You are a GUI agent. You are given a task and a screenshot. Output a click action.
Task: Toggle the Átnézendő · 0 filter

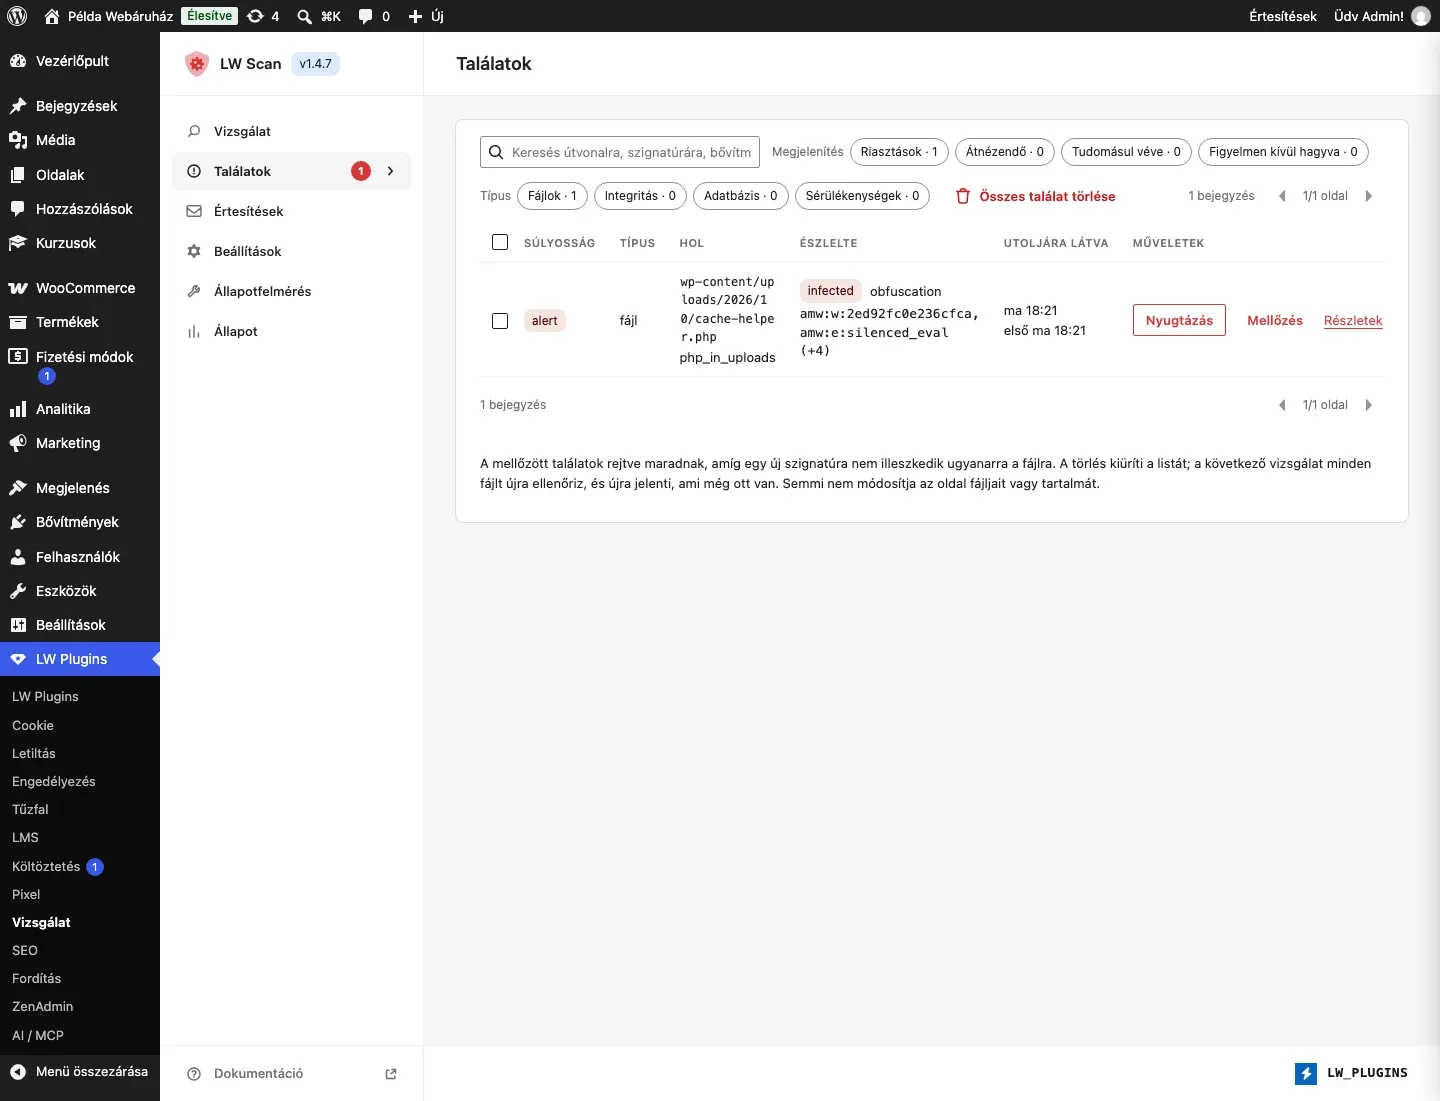point(1005,152)
